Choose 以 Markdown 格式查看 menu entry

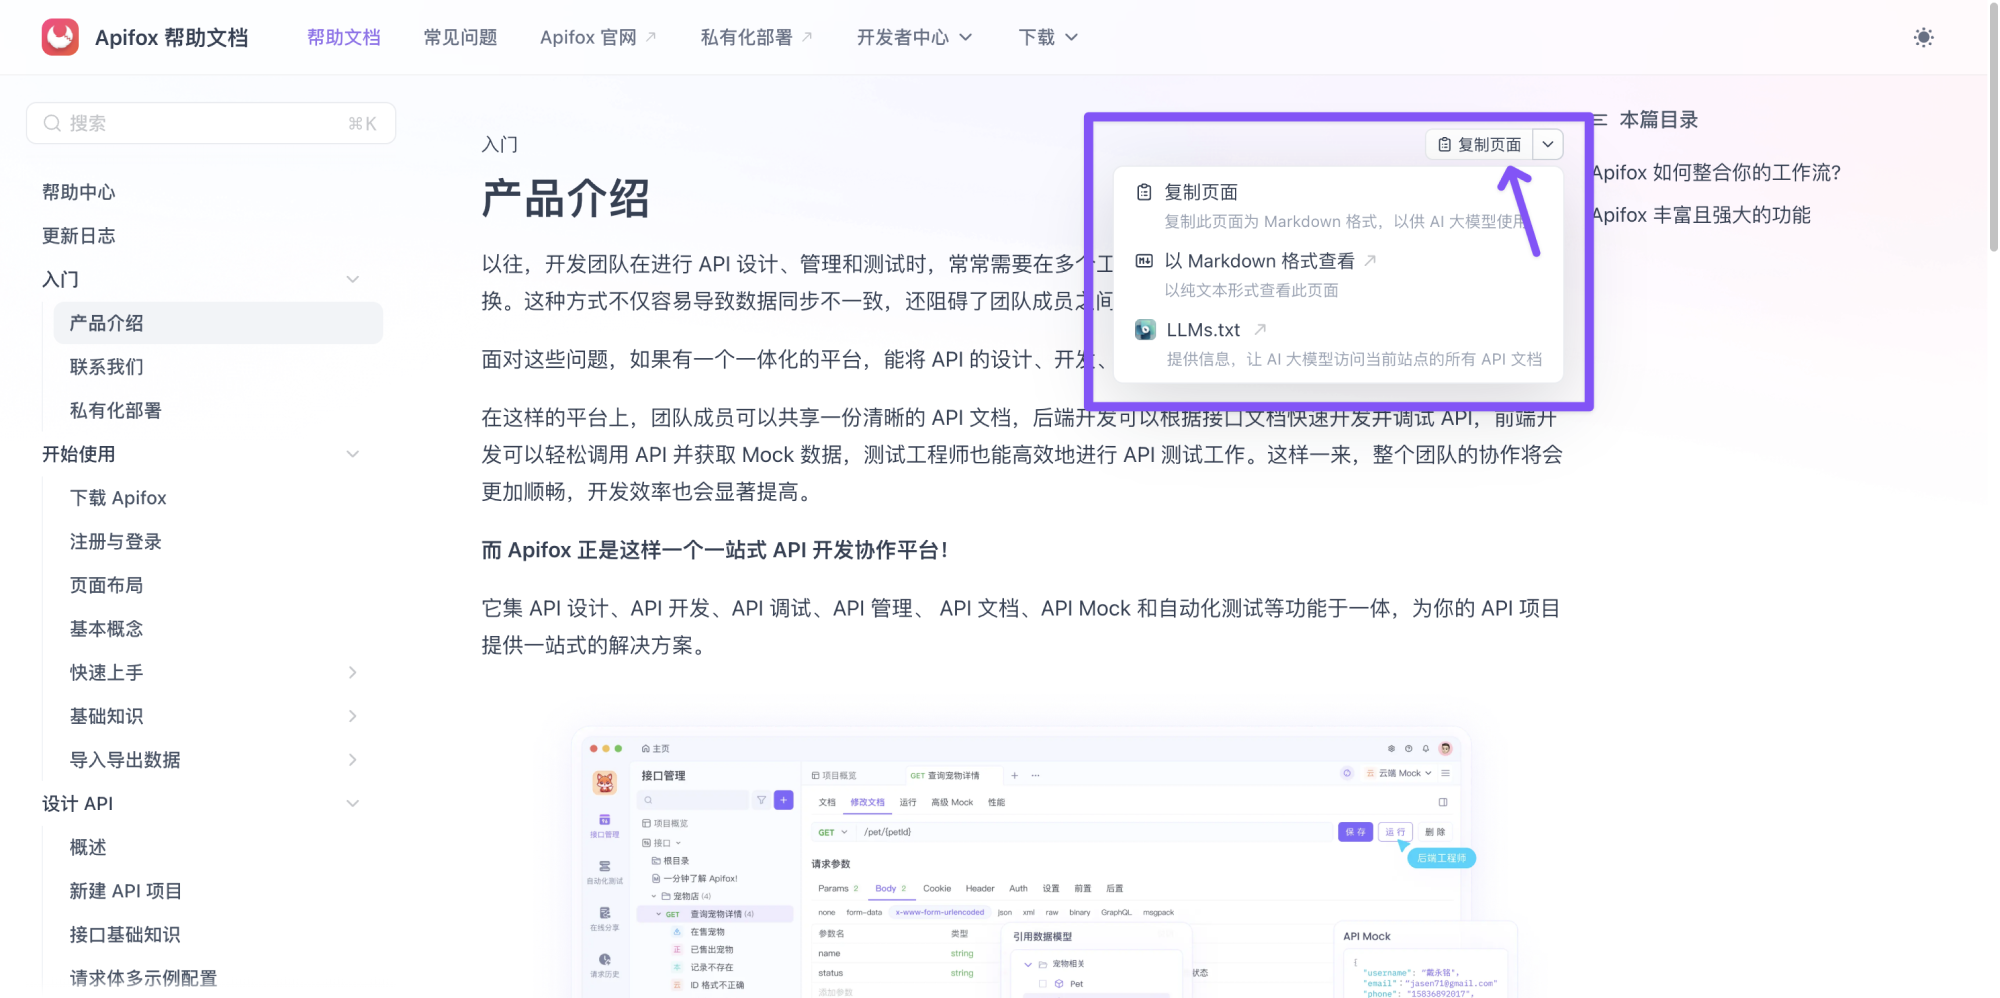point(1337,274)
